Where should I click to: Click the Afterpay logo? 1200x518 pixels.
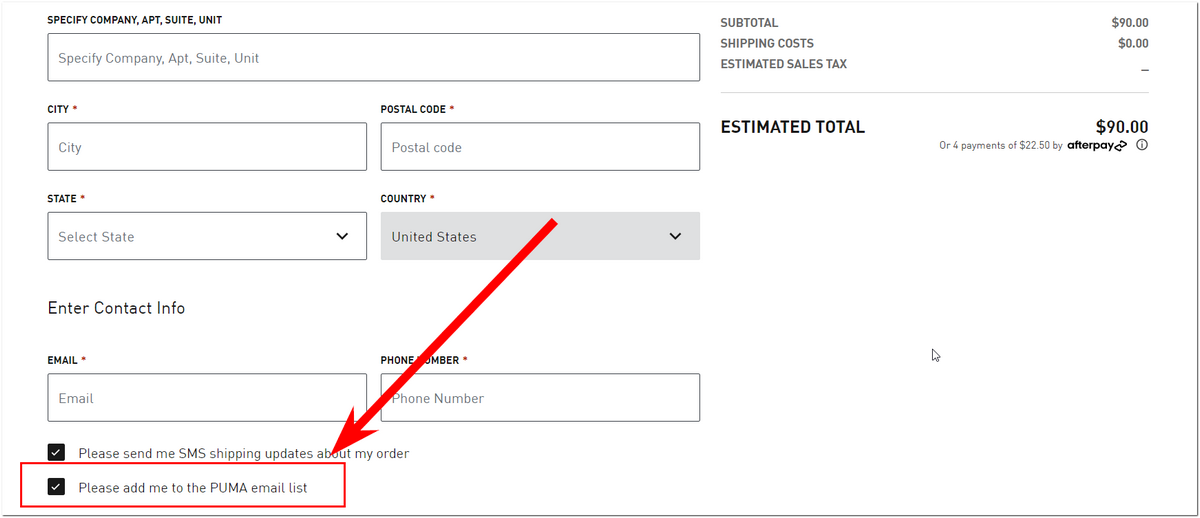coord(1097,145)
